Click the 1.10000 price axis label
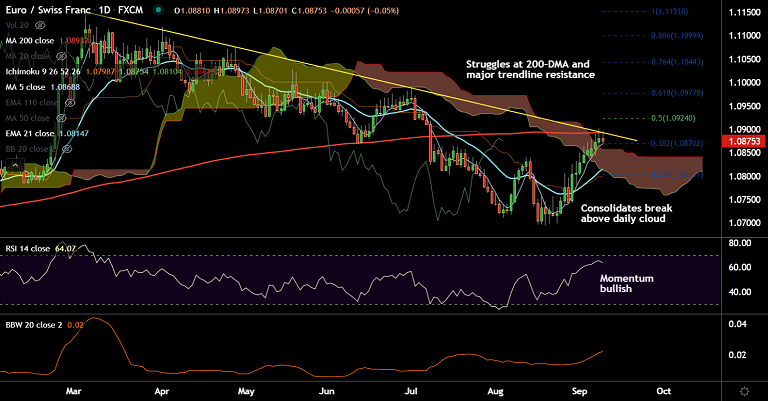This screenshot has height=401, width=768. [x=744, y=83]
